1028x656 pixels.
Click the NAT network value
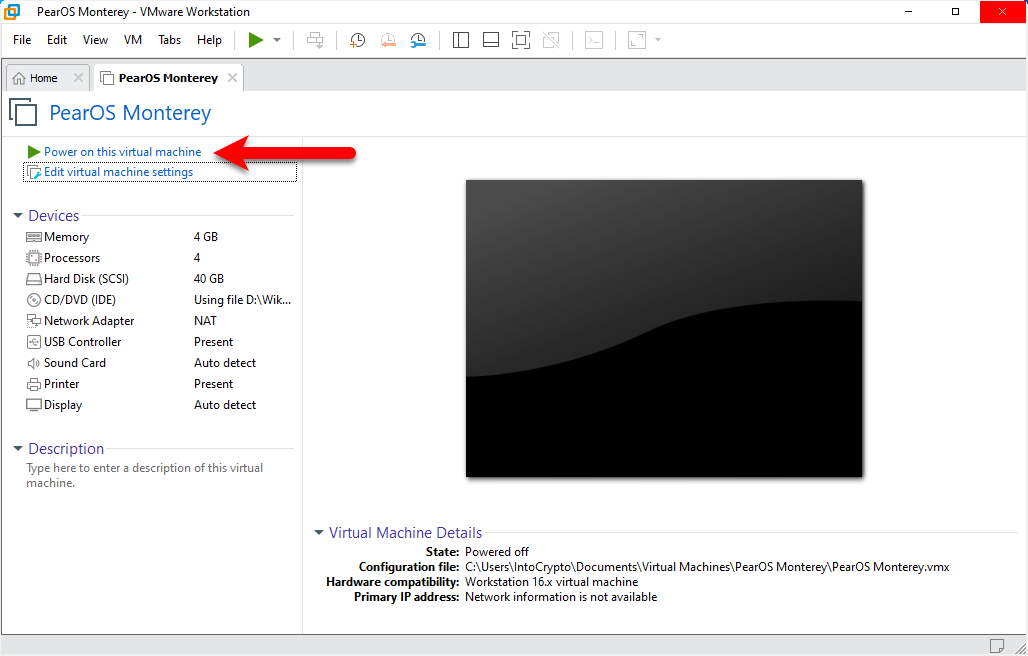pyautogui.click(x=205, y=320)
